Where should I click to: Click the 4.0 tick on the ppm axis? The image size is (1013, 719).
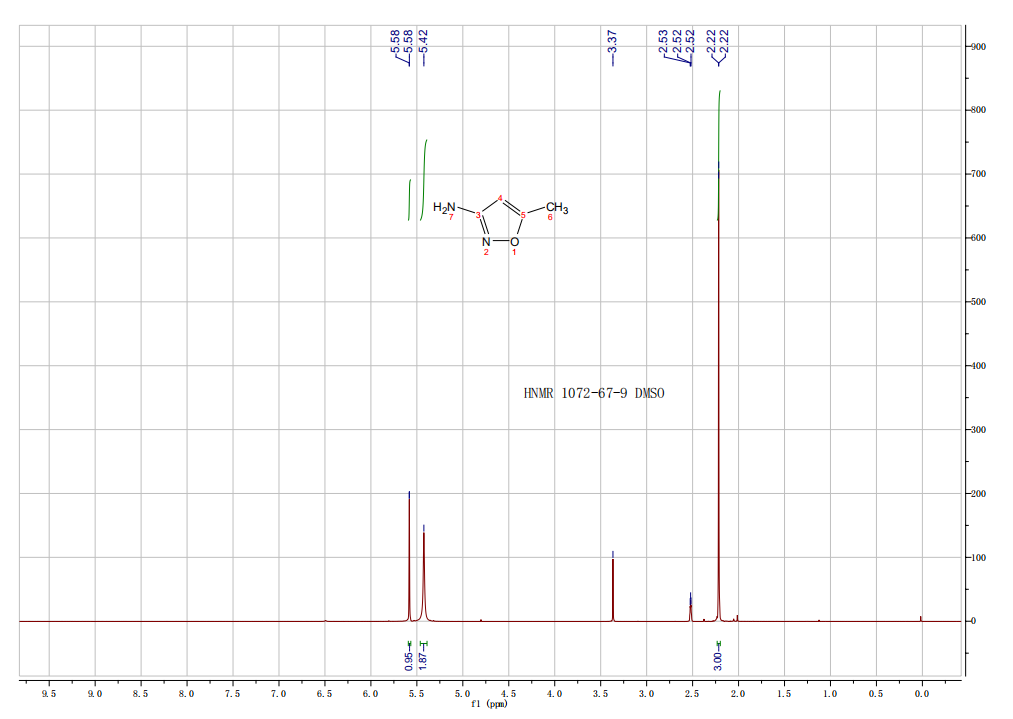click(554, 692)
